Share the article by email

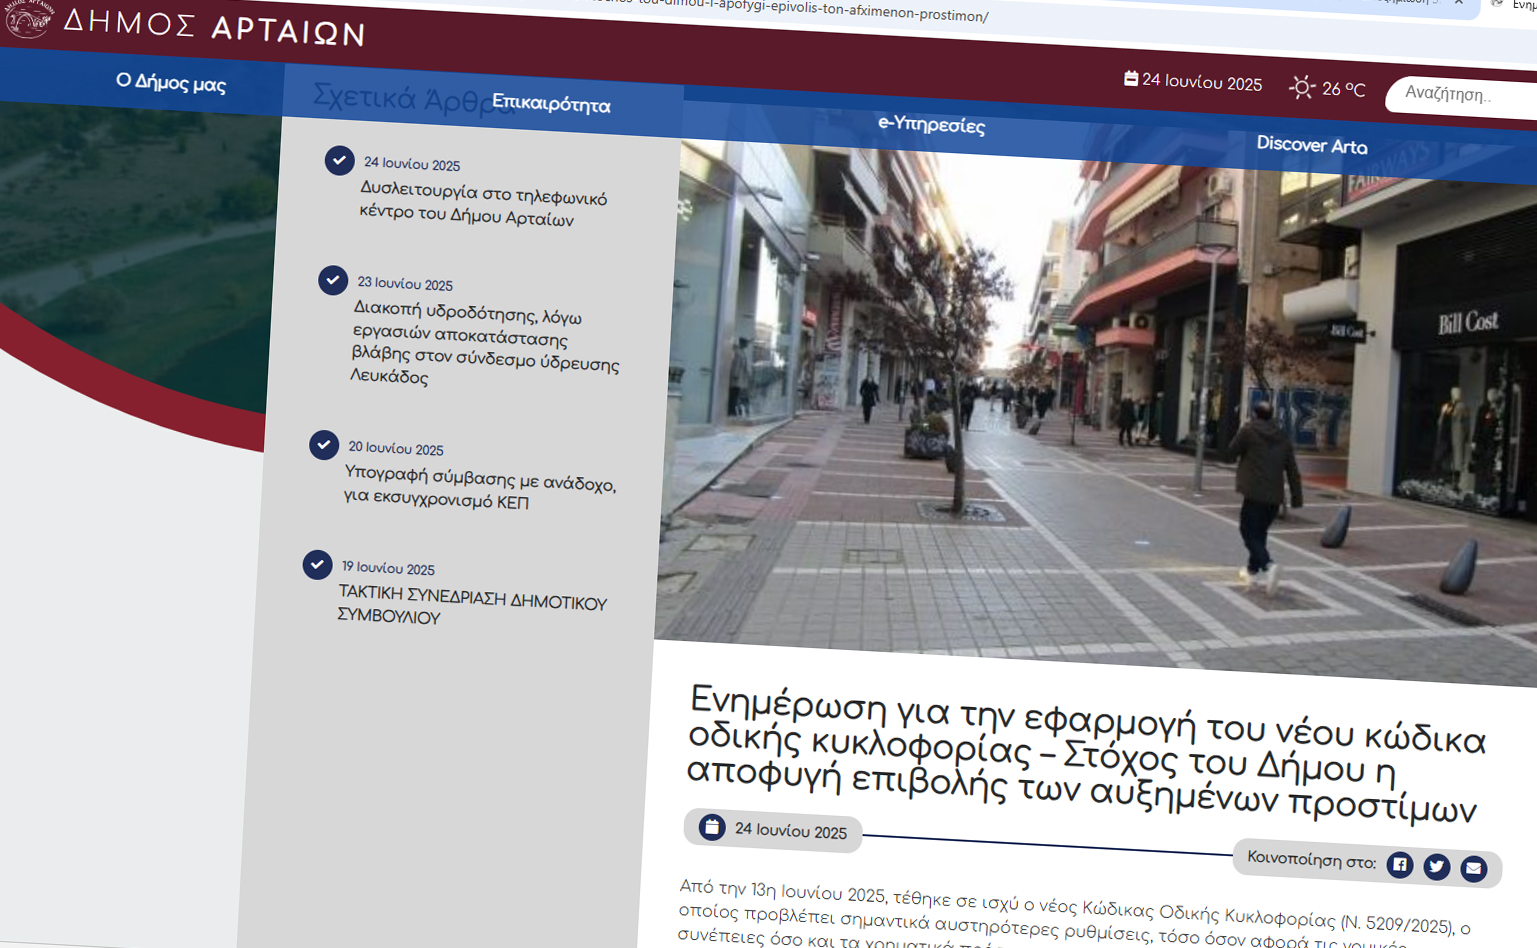1473,868
